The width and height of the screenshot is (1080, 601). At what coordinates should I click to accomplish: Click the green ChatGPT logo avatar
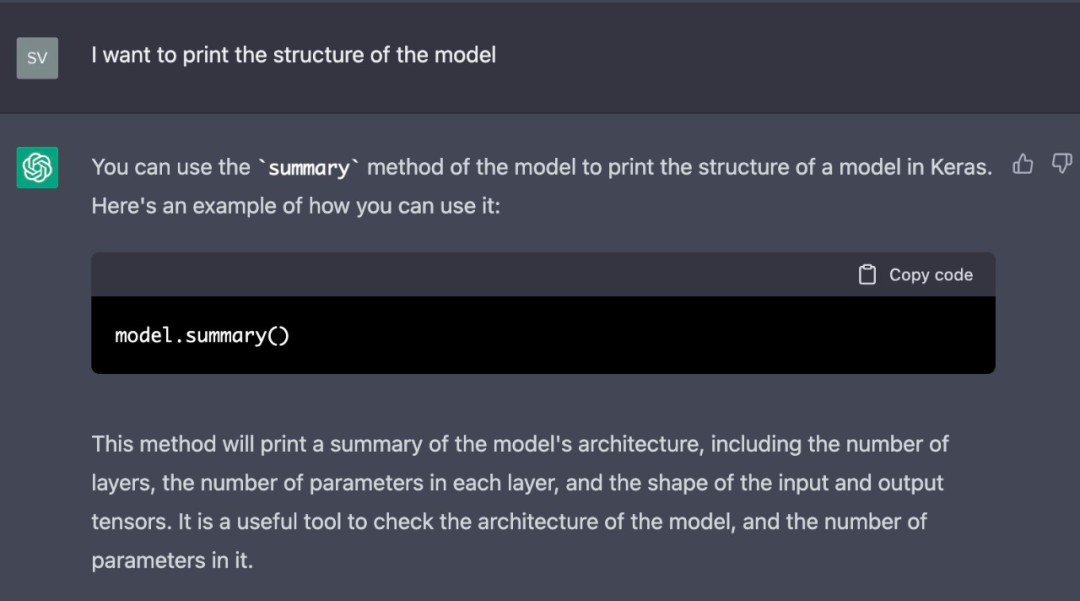(x=37, y=167)
